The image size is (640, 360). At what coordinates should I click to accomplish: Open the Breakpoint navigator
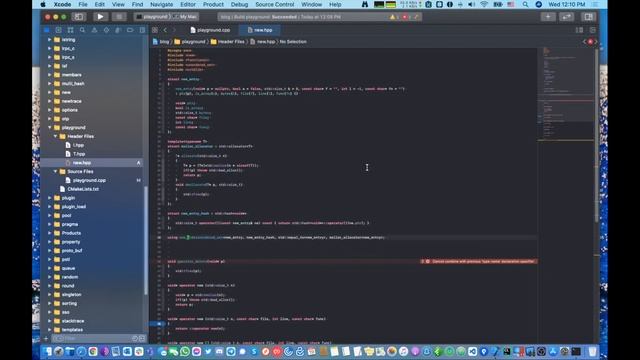130,30
